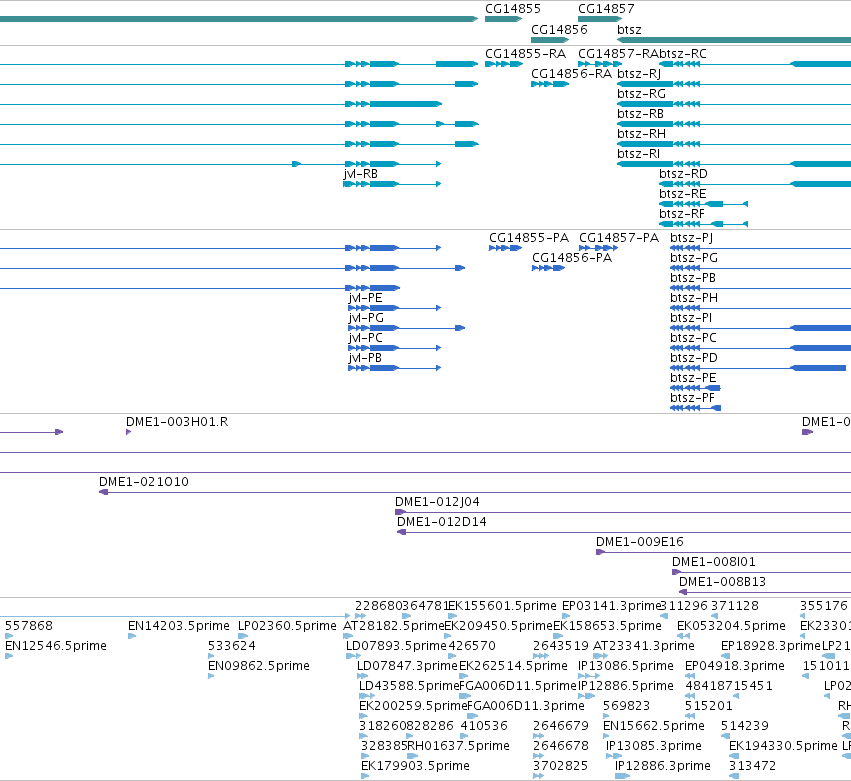Click EST label EK053204.5prime
851x781 pixels.
[732, 626]
